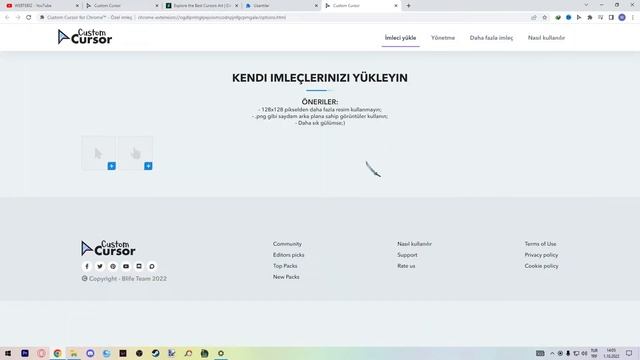This screenshot has width=640, height=360.
Task: Select the arrow cursor upload tile
Action: [x=98, y=153]
